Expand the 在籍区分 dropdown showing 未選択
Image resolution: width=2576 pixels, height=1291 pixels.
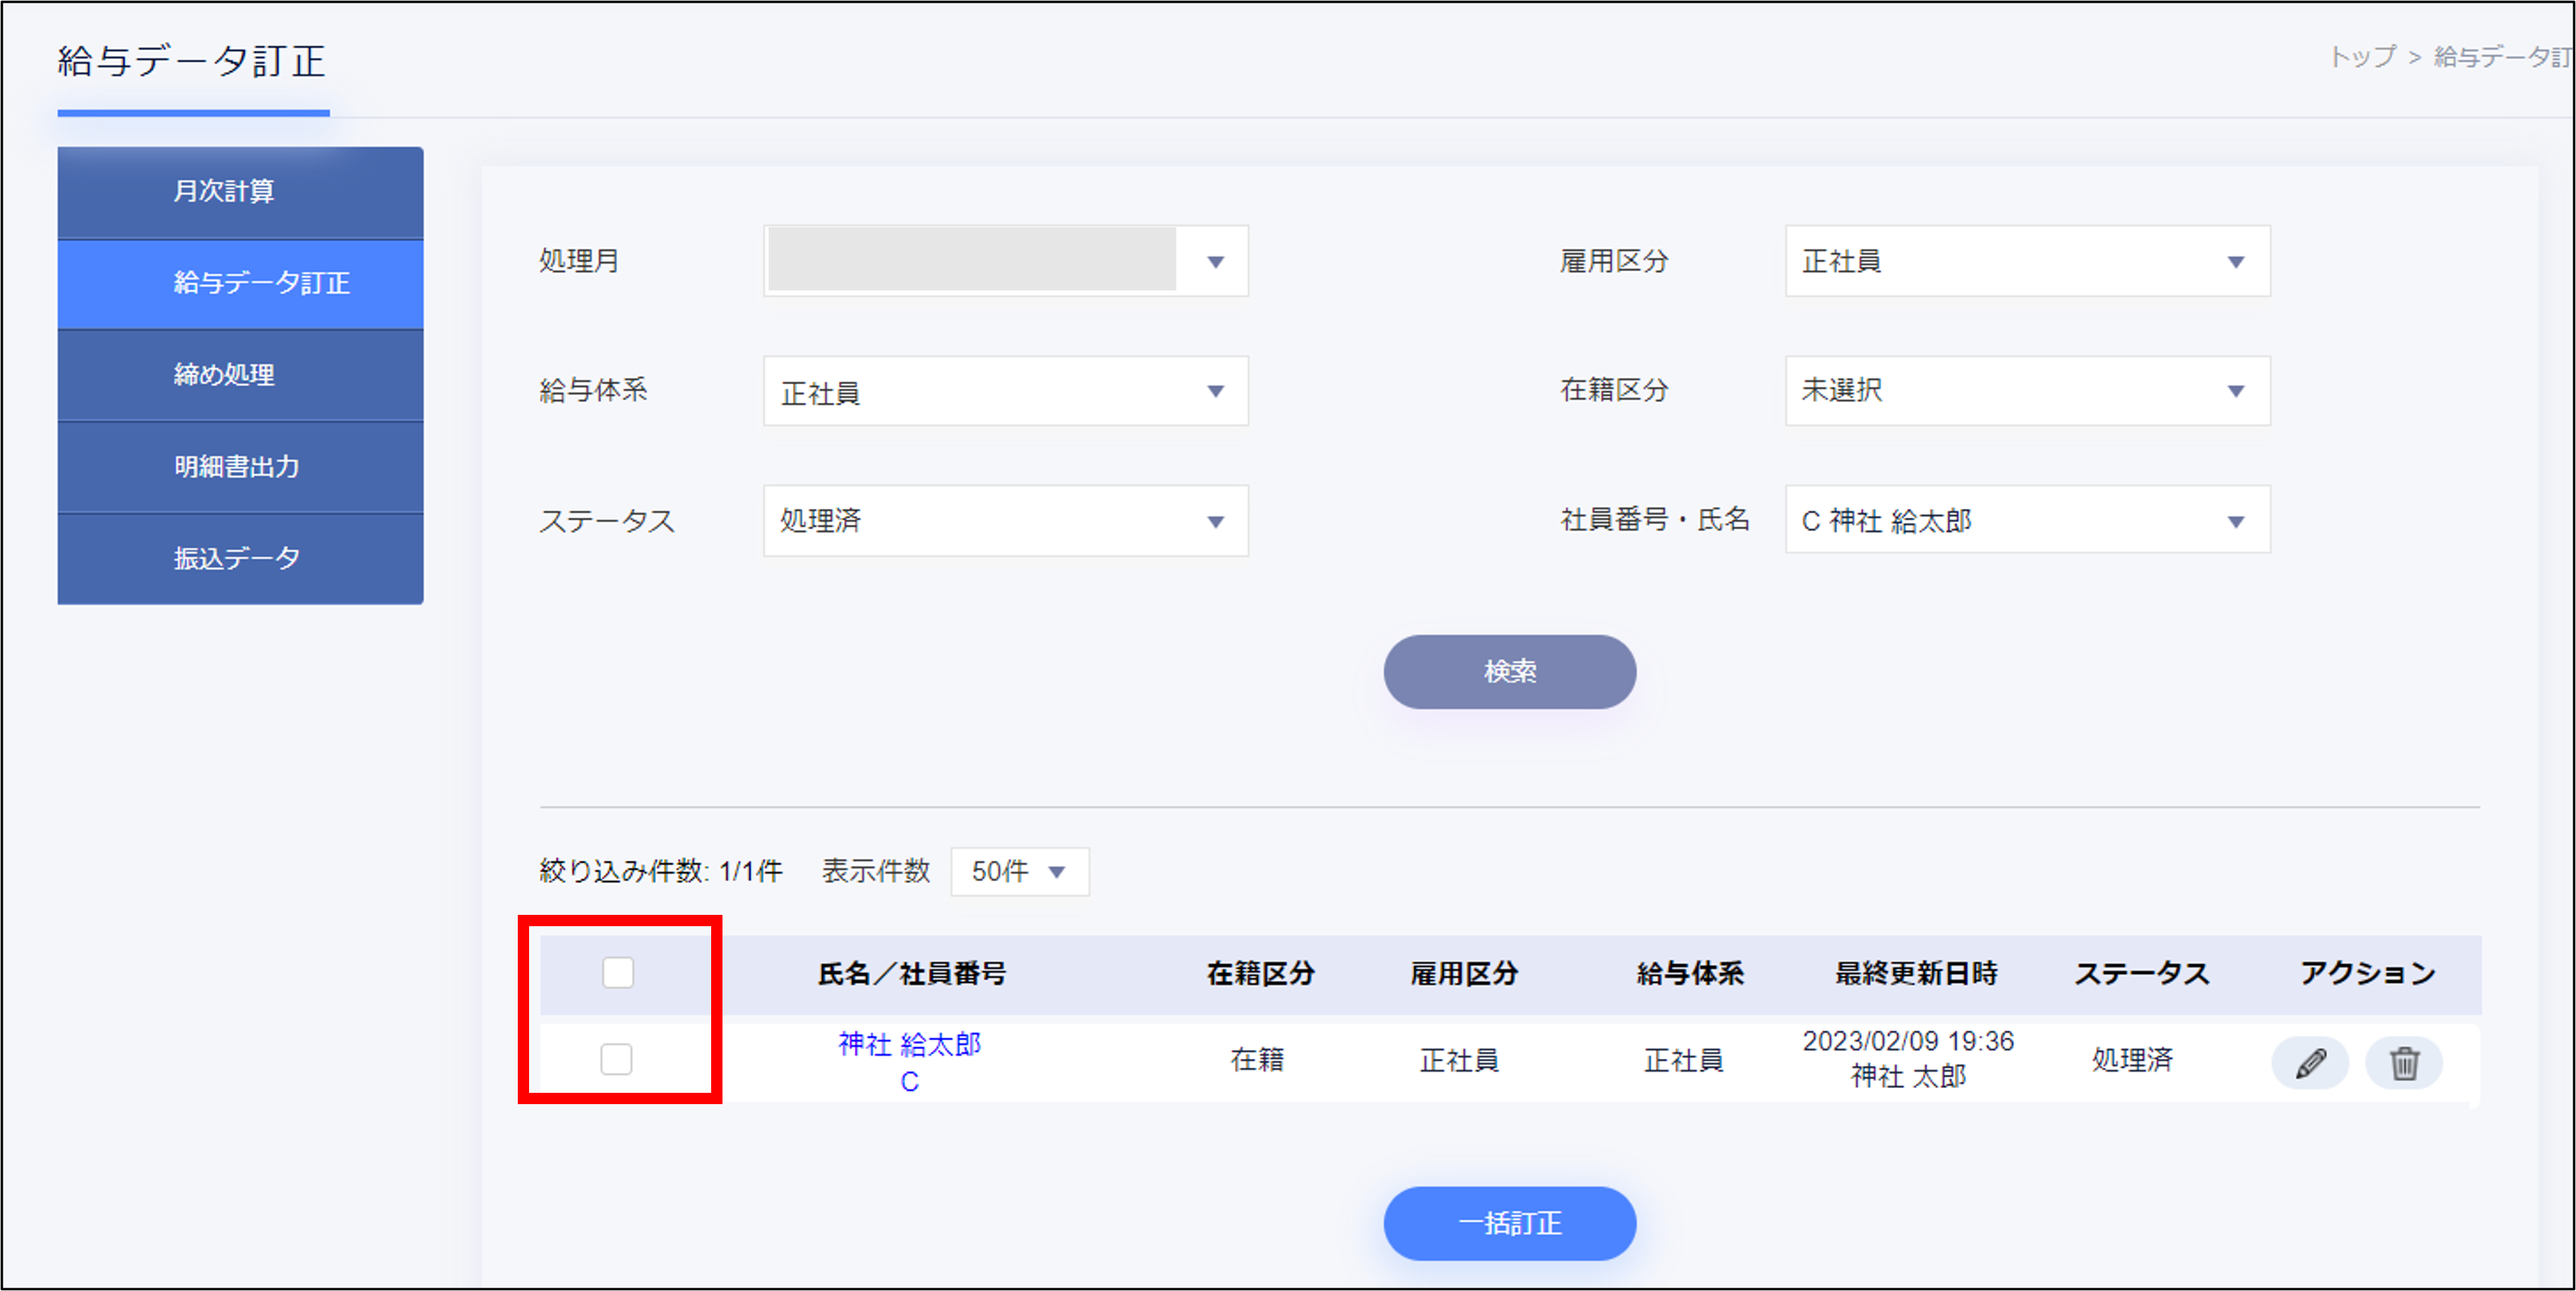pos(2027,391)
